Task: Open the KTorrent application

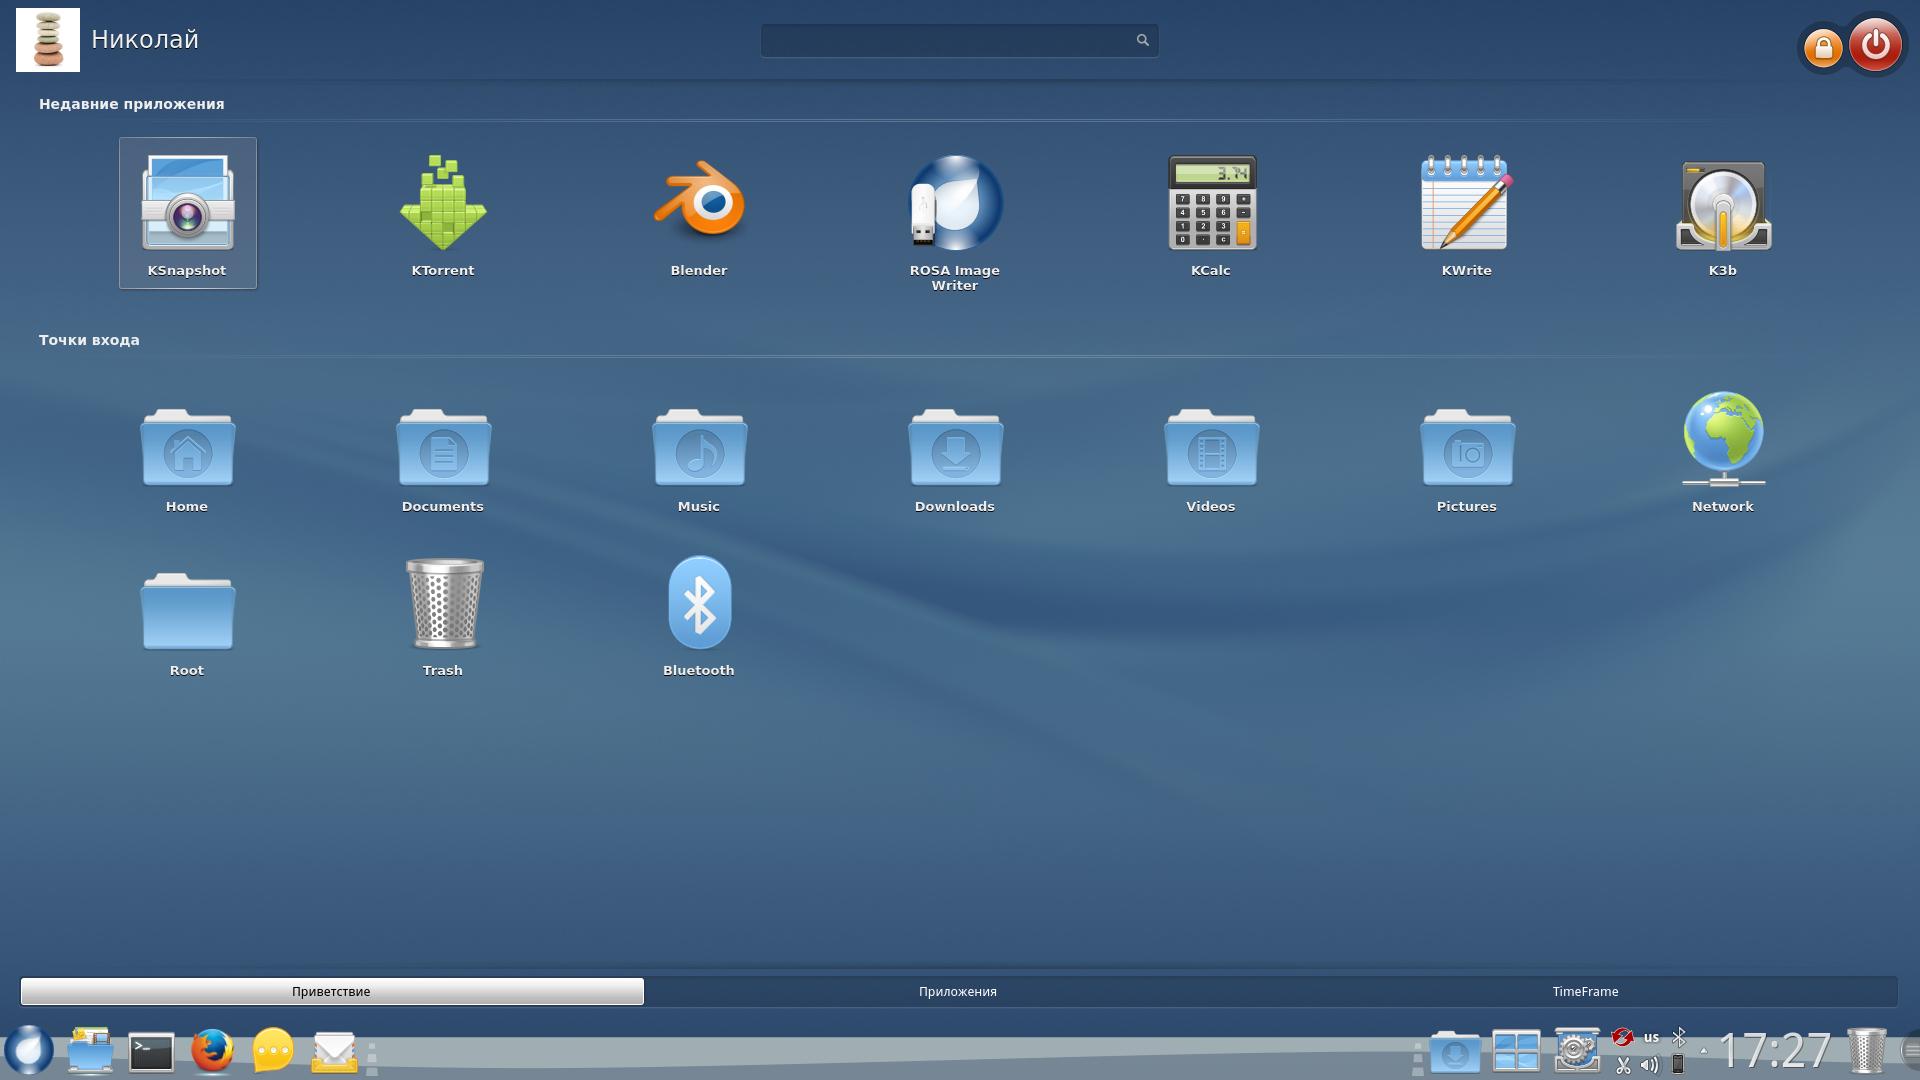Action: 443,212
